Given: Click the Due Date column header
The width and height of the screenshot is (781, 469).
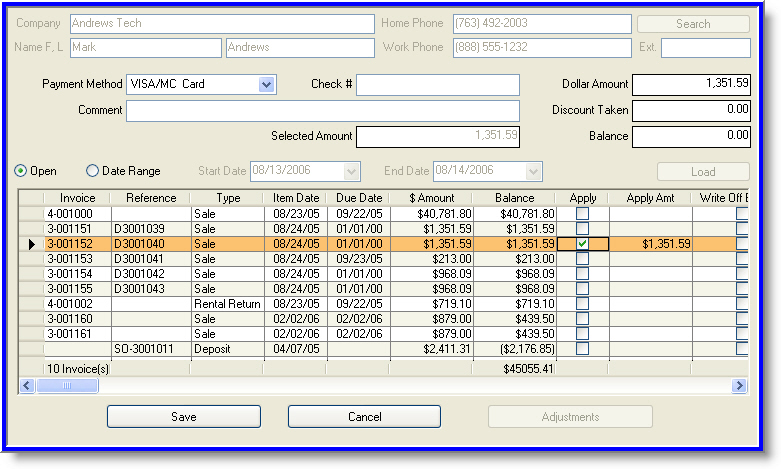Looking at the screenshot, I should pyautogui.click(x=359, y=198).
